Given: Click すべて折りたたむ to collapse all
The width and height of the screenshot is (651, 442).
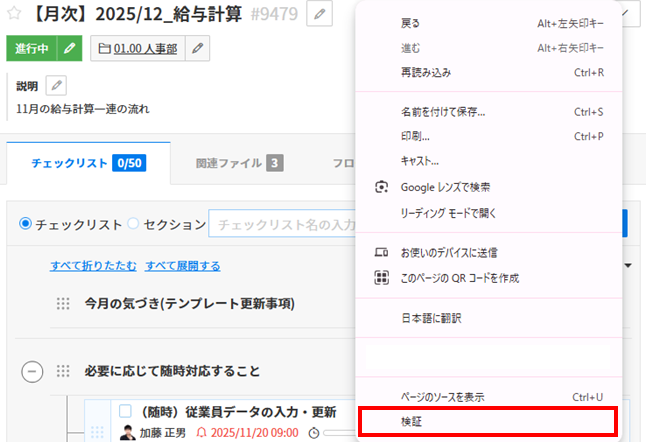Looking at the screenshot, I should 93,266.
